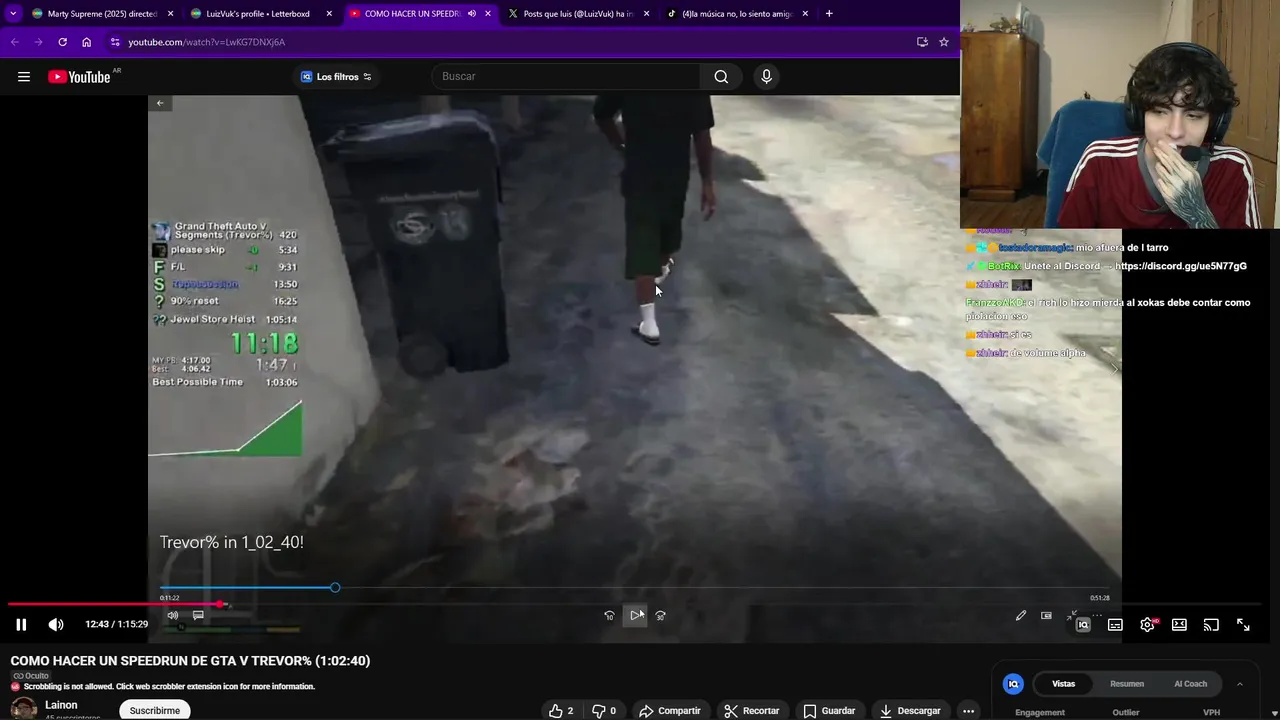Mute the main player volume speaker

pos(56,624)
